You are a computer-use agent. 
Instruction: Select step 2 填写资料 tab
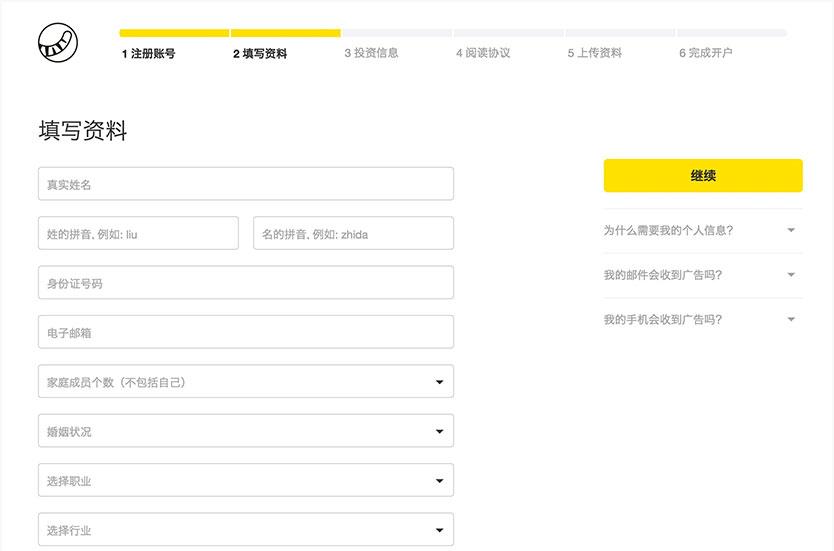[260, 53]
